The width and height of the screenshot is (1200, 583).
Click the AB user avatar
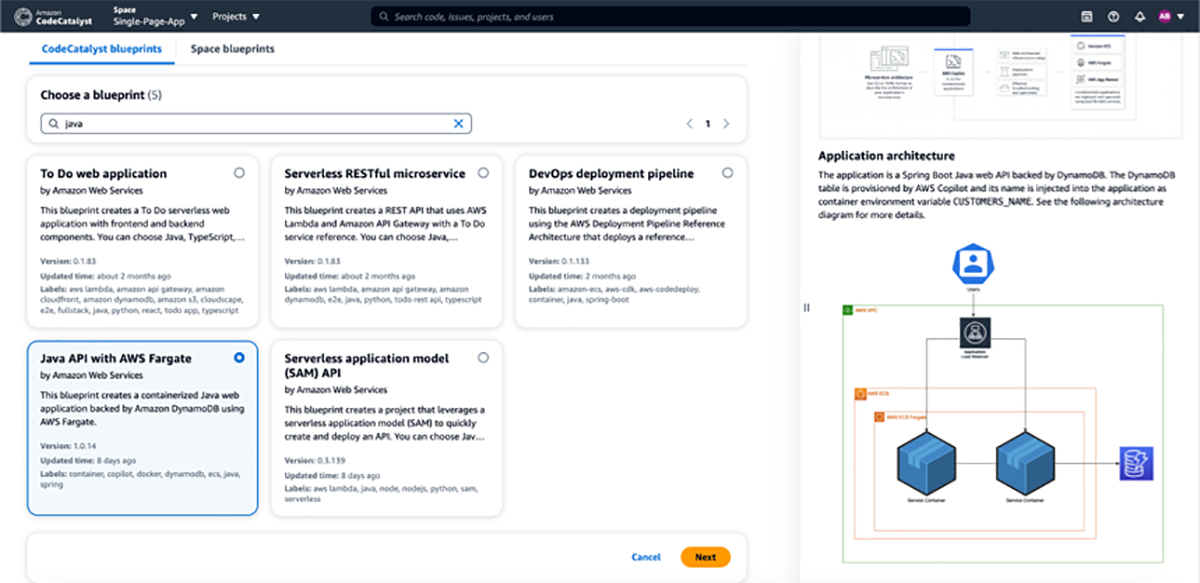1164,17
